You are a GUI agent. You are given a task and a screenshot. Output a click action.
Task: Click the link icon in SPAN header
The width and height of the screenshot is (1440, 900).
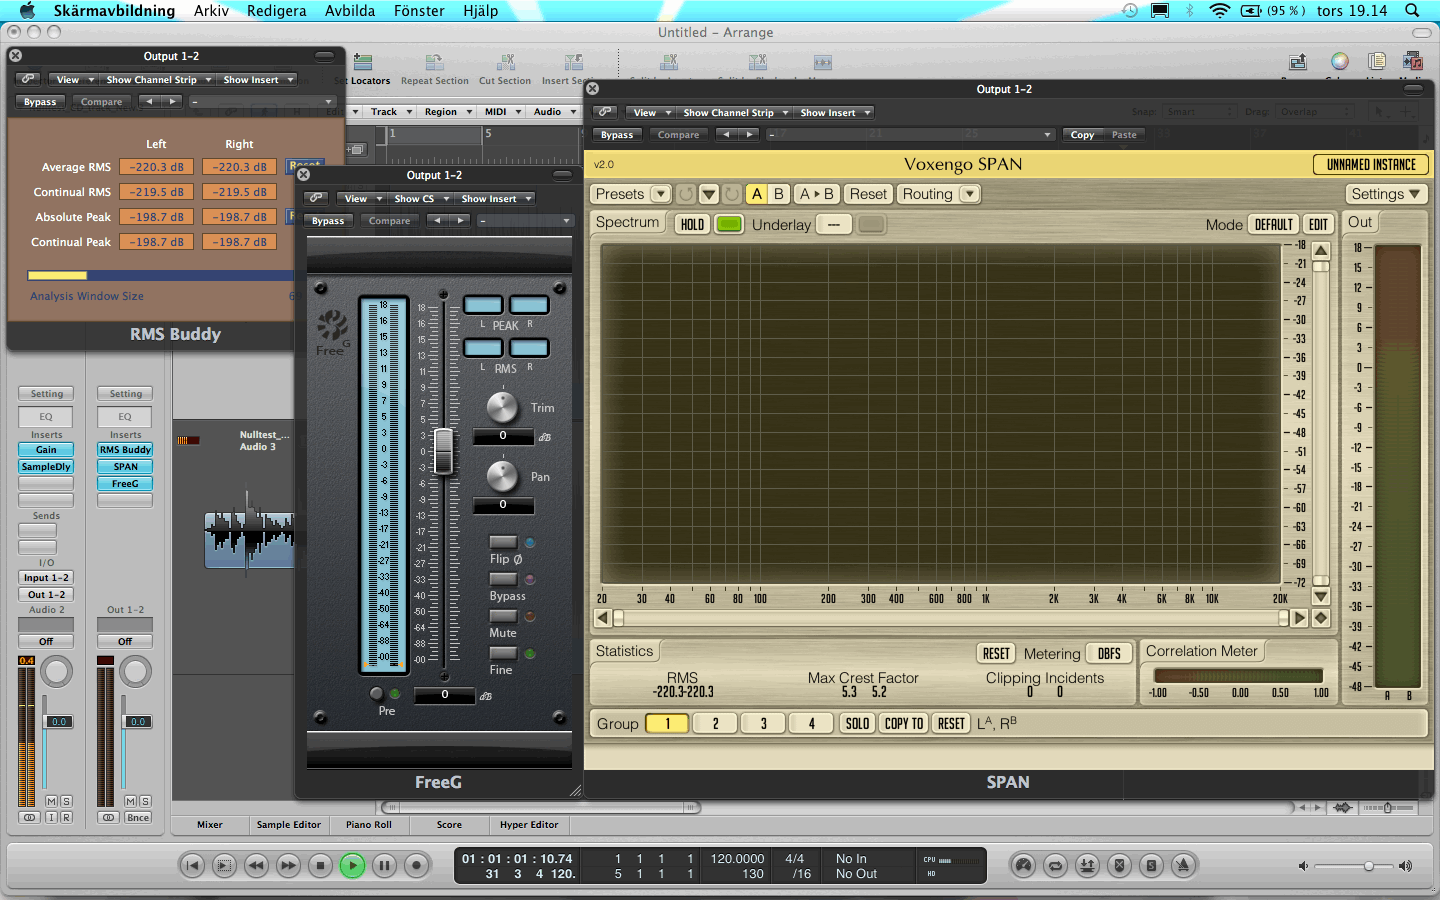point(605,112)
